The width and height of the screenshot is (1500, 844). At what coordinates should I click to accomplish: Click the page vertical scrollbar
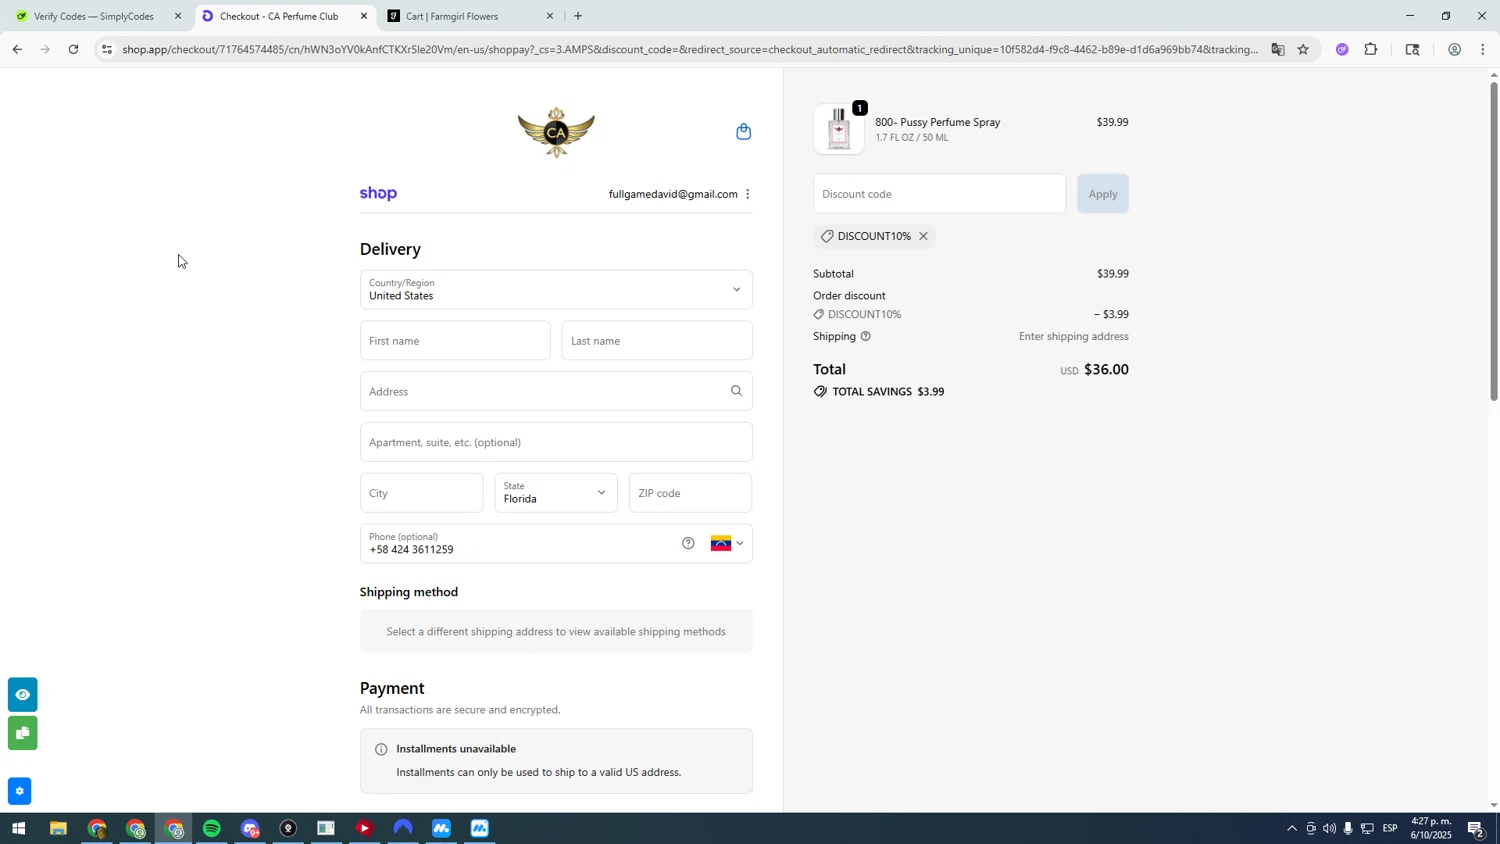click(x=1494, y=240)
